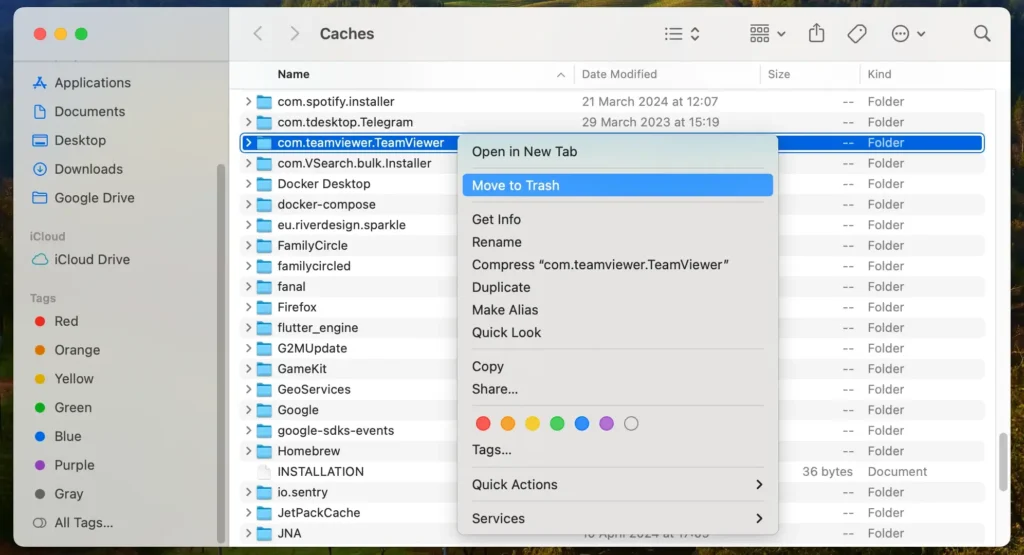Apply purple tag color in context menu
The height and width of the screenshot is (555, 1024).
coord(607,424)
